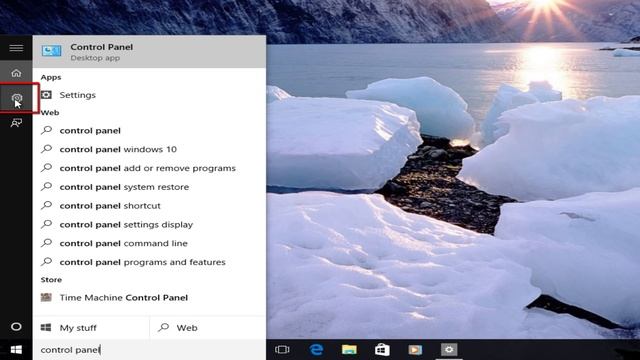The height and width of the screenshot is (360, 640).
Task: Switch to My stuff search filter
Action: click(91, 328)
